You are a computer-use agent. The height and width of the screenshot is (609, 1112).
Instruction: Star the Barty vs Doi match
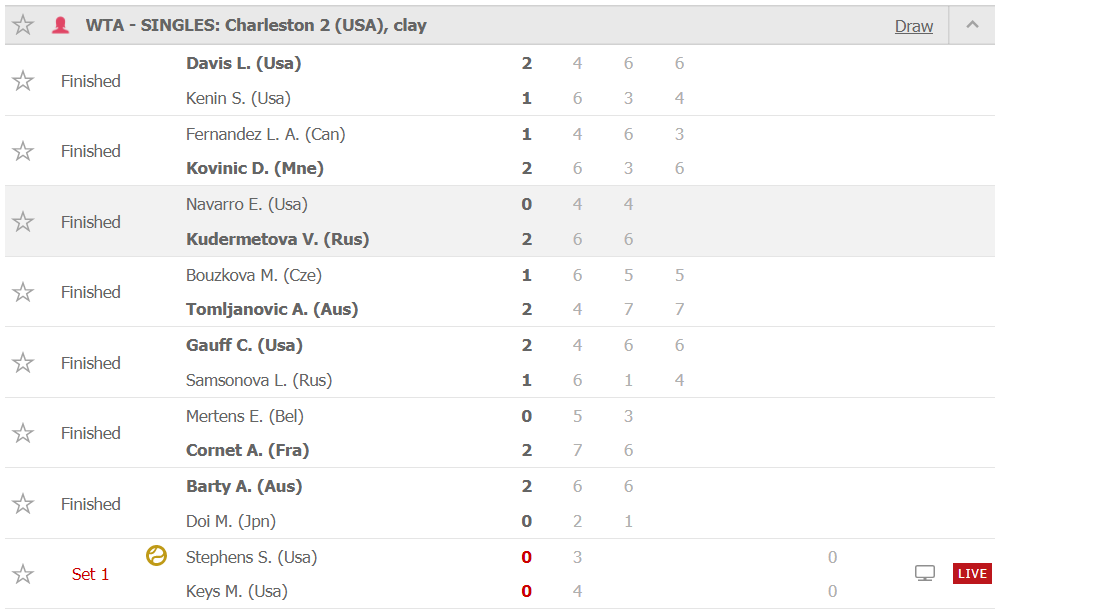23,504
